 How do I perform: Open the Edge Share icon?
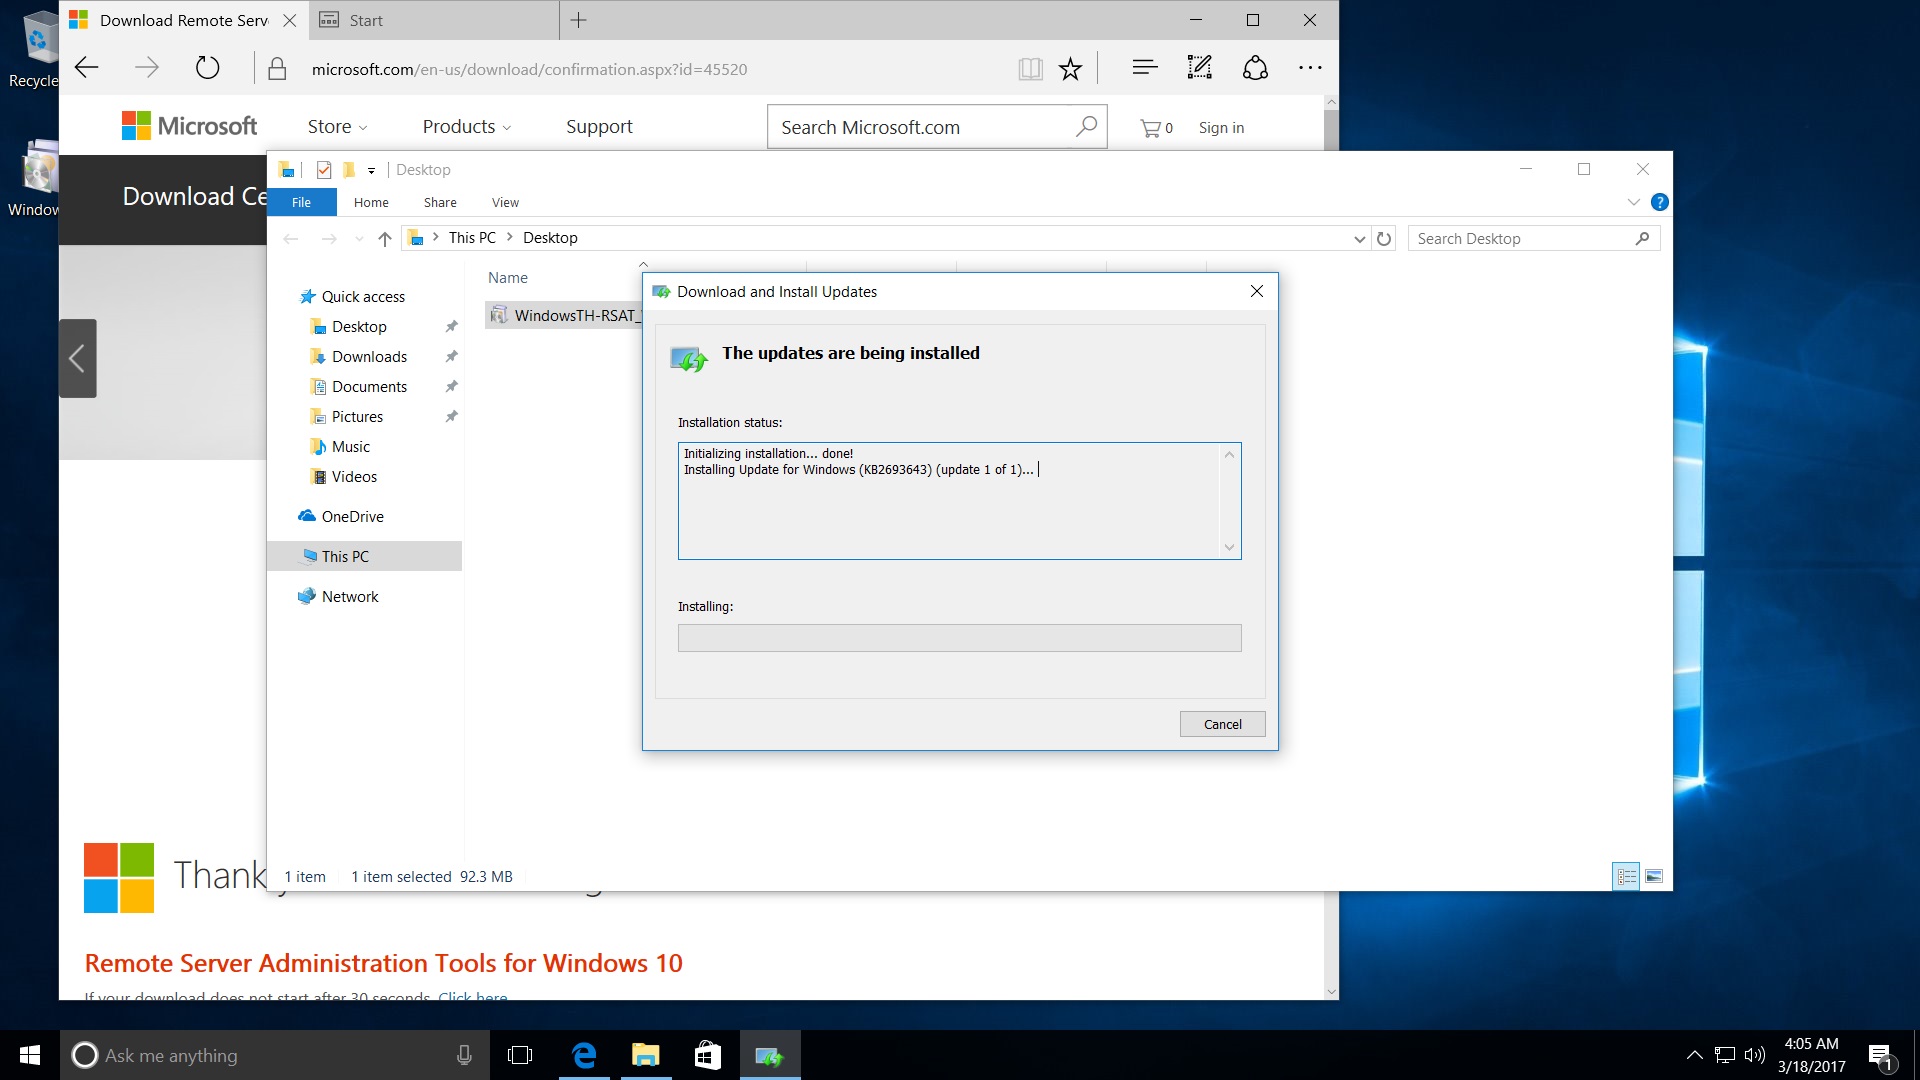[1255, 68]
